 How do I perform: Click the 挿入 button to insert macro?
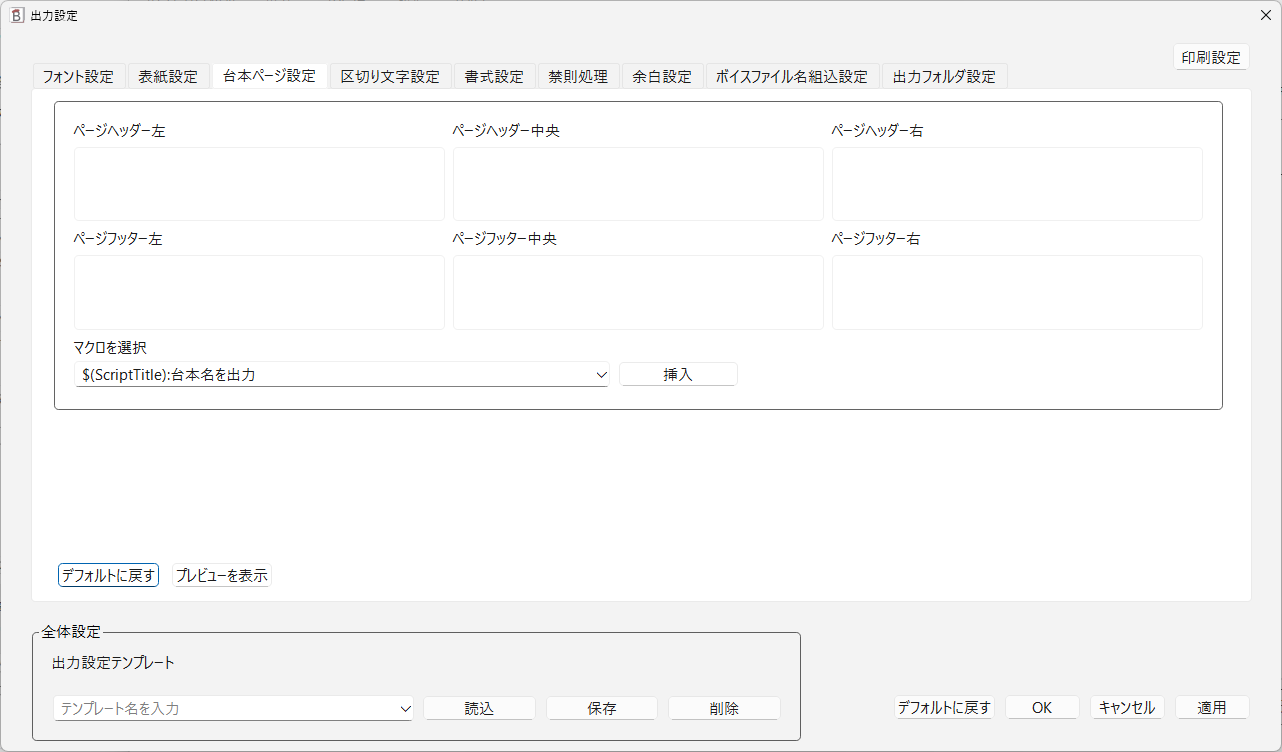click(678, 374)
